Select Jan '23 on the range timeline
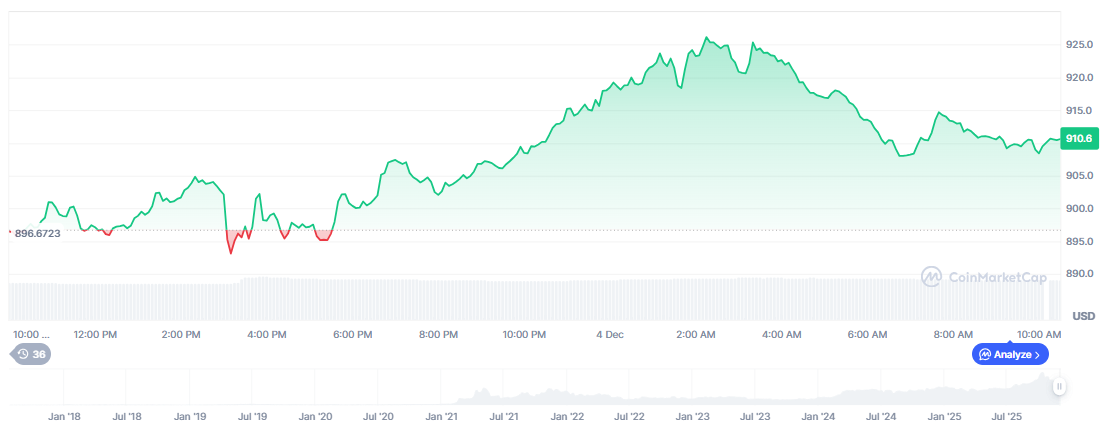This screenshot has width=1112, height=434. 693,417
